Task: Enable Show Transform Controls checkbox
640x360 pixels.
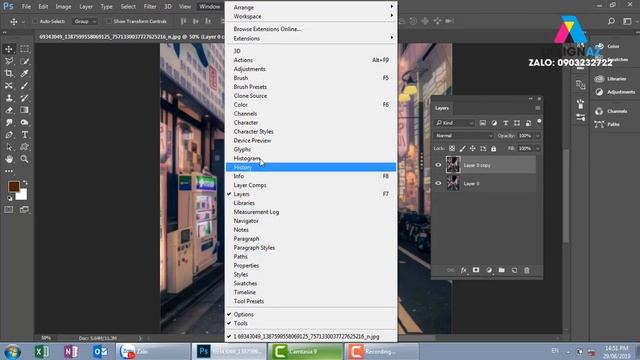Action: pyautogui.click(x=109, y=21)
